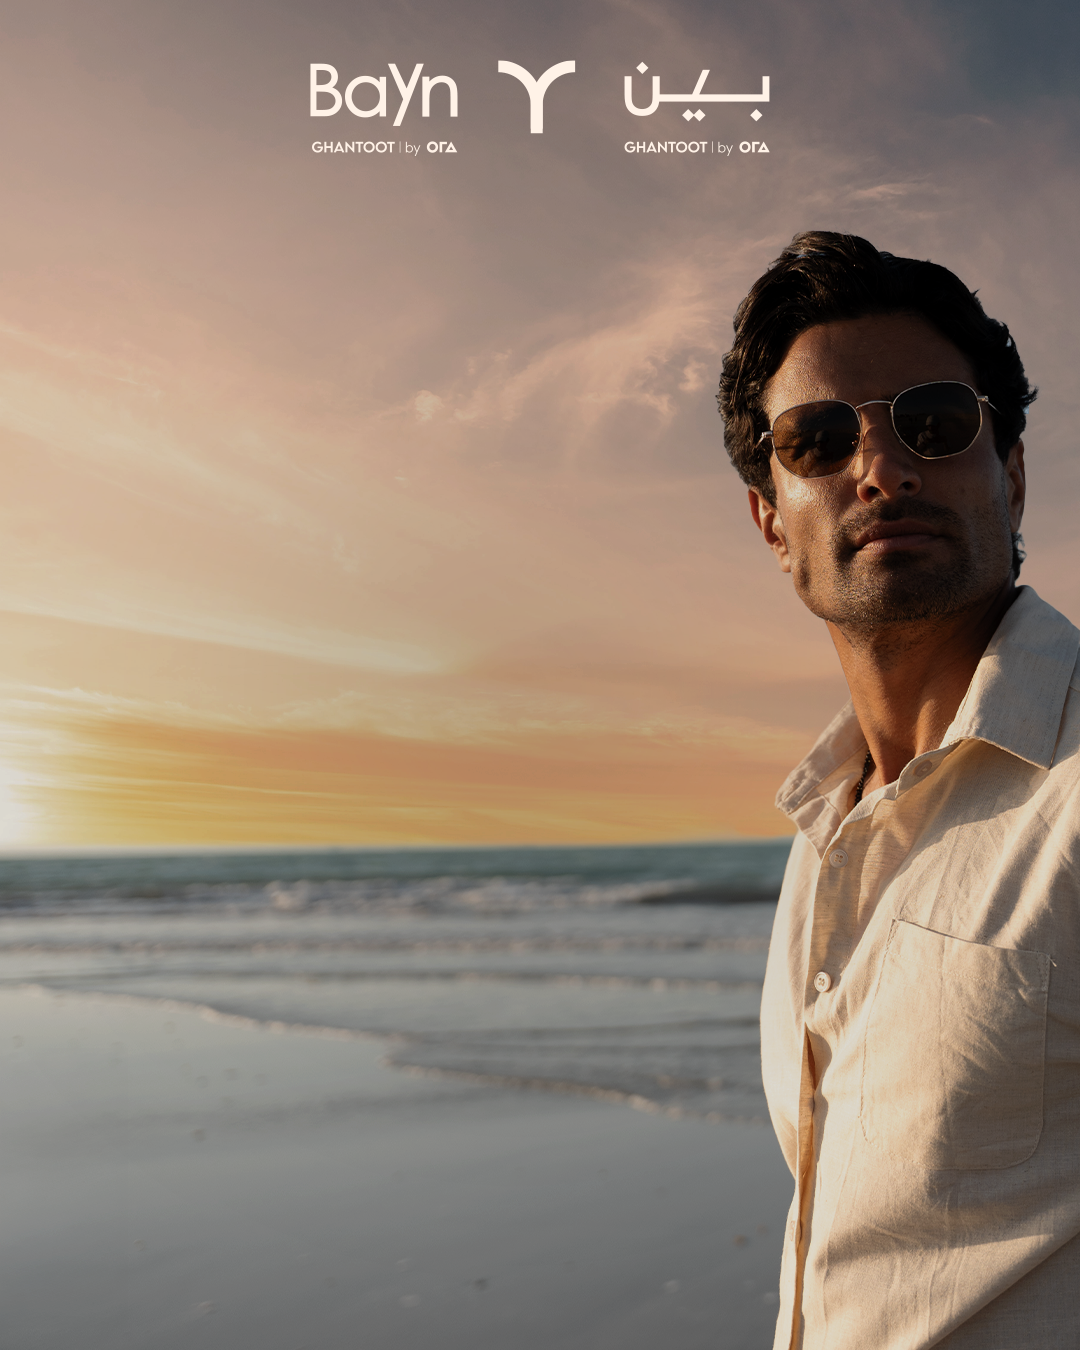Click the Arabic Bayn logo

coord(697,93)
